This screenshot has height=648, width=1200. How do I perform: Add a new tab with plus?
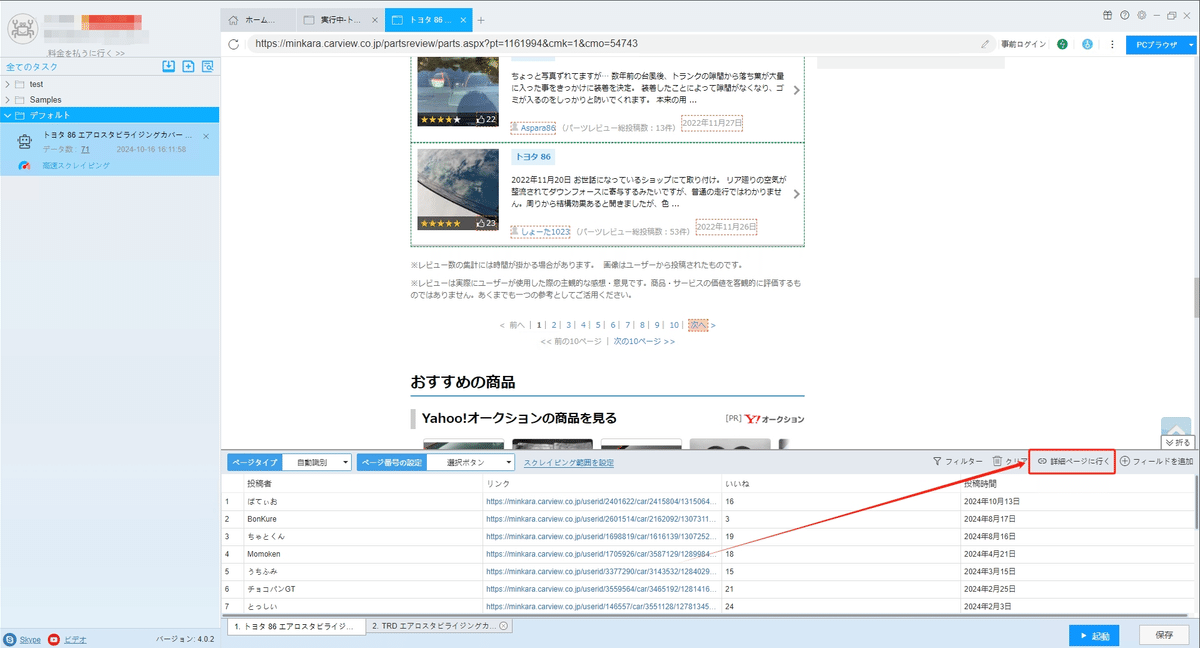coord(481,20)
